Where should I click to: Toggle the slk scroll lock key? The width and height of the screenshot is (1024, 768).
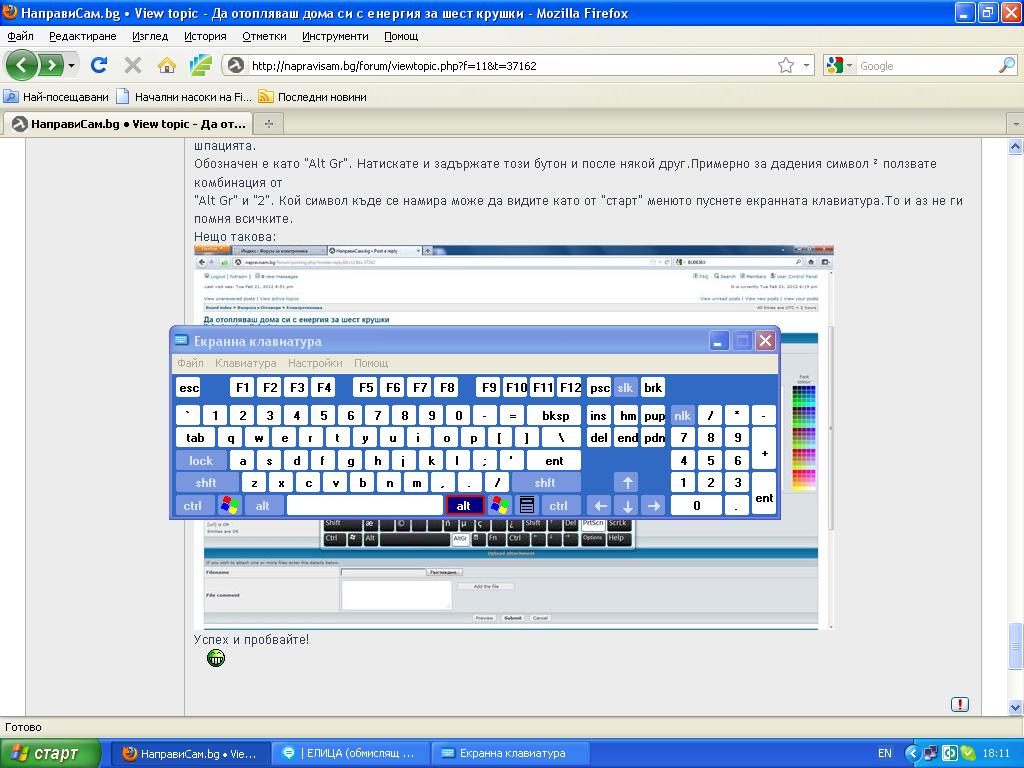[x=625, y=387]
